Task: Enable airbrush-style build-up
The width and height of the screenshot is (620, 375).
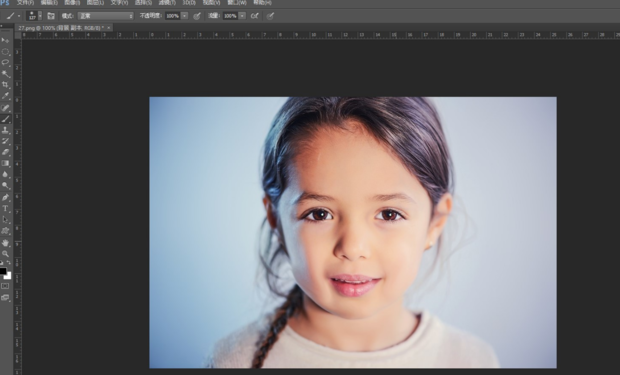Action: coord(255,16)
